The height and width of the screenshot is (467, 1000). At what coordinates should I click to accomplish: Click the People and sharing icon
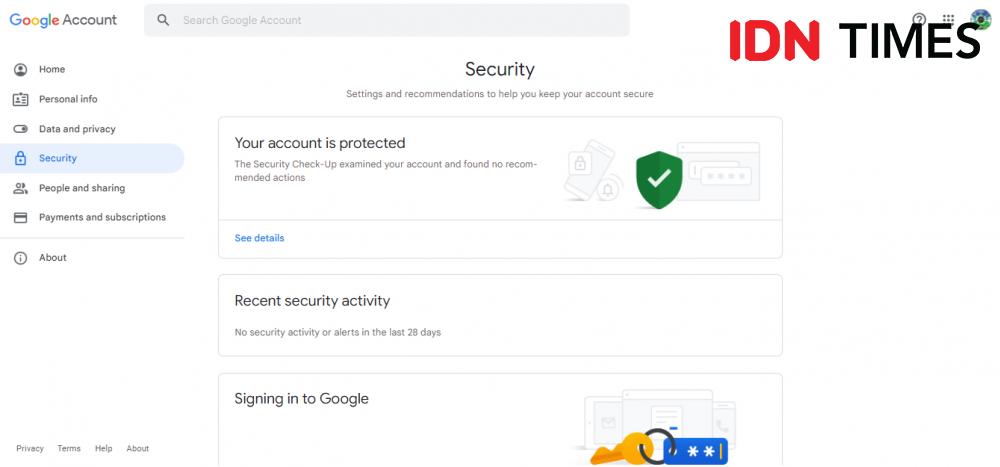(20, 188)
